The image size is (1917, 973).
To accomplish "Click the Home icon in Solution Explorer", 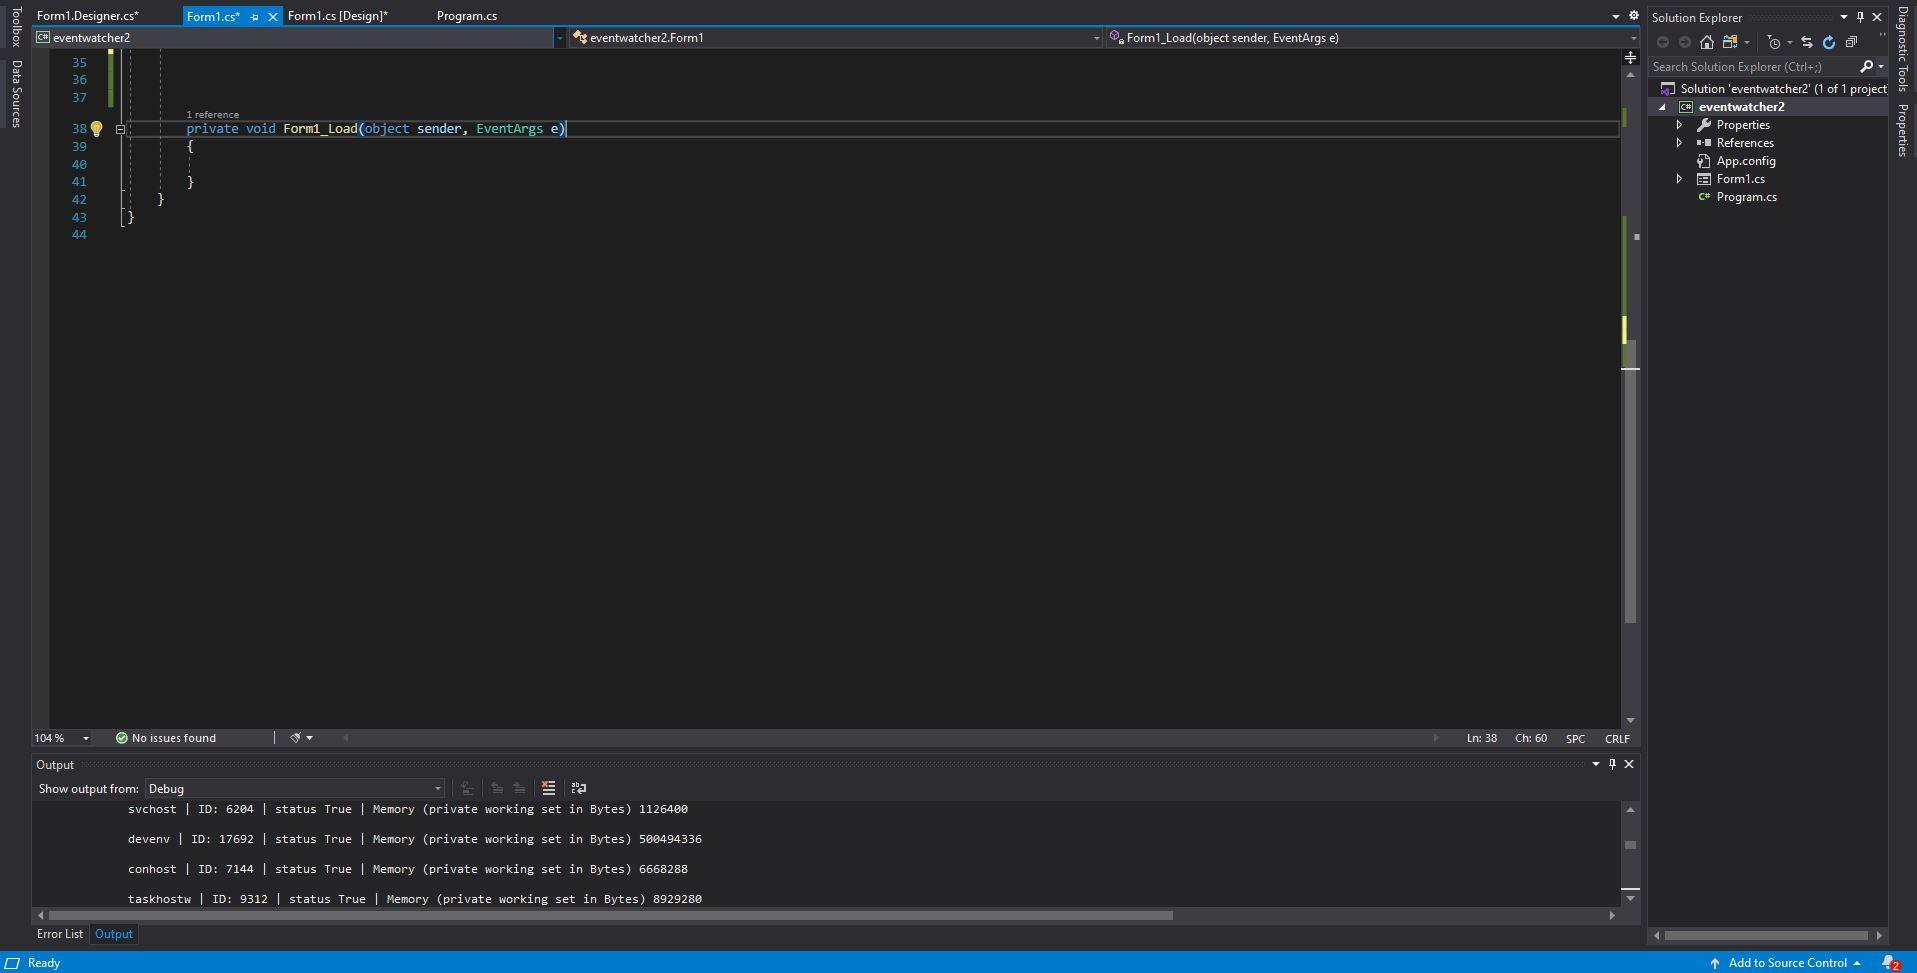I will click(1707, 42).
